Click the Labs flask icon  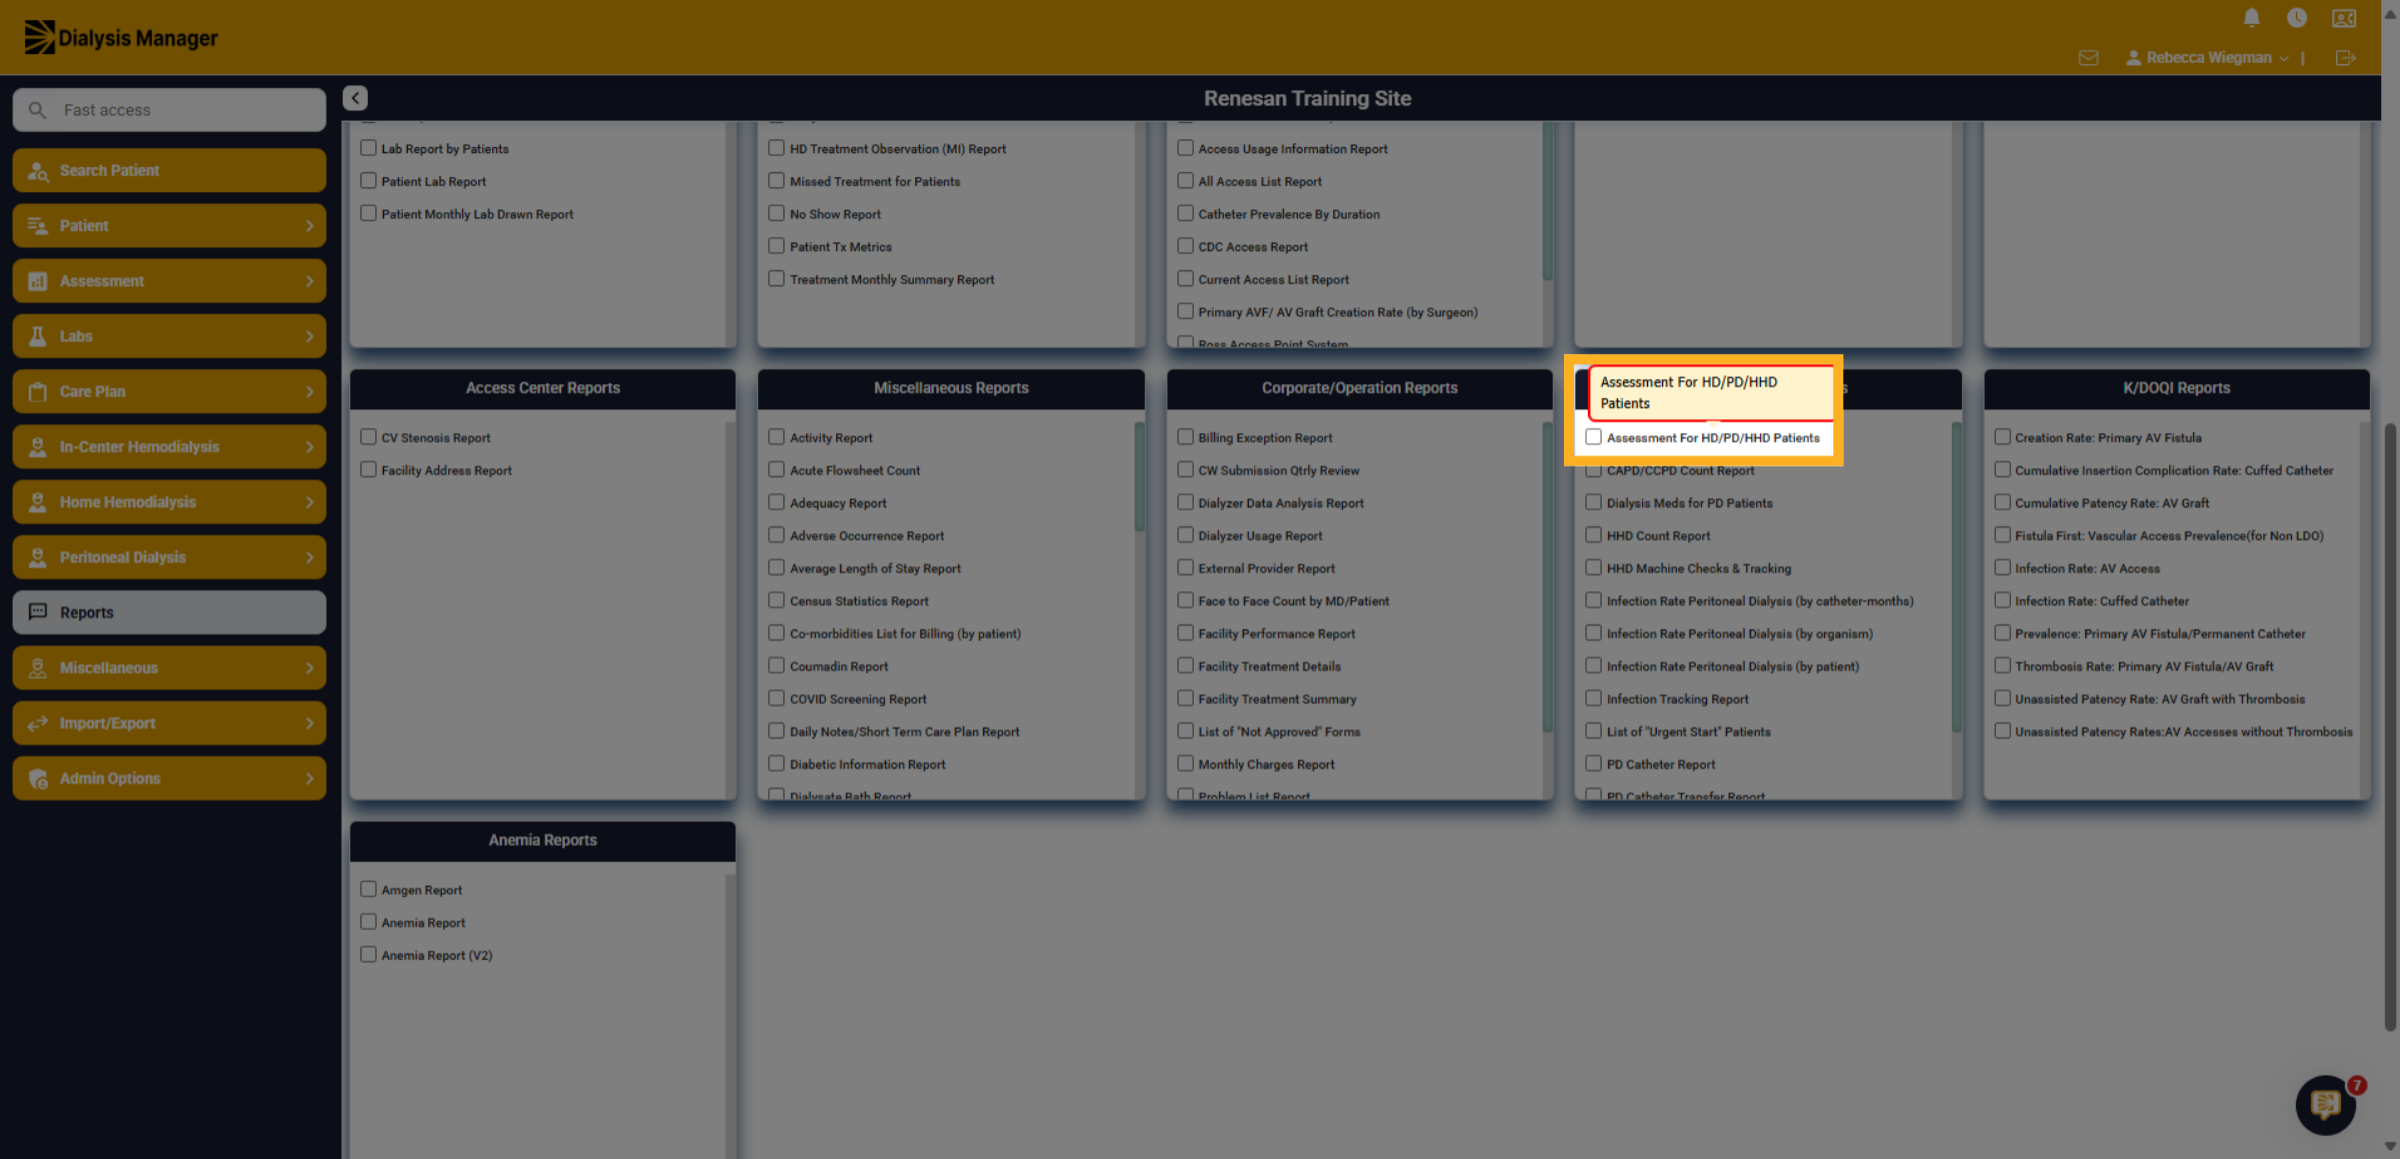(38, 336)
